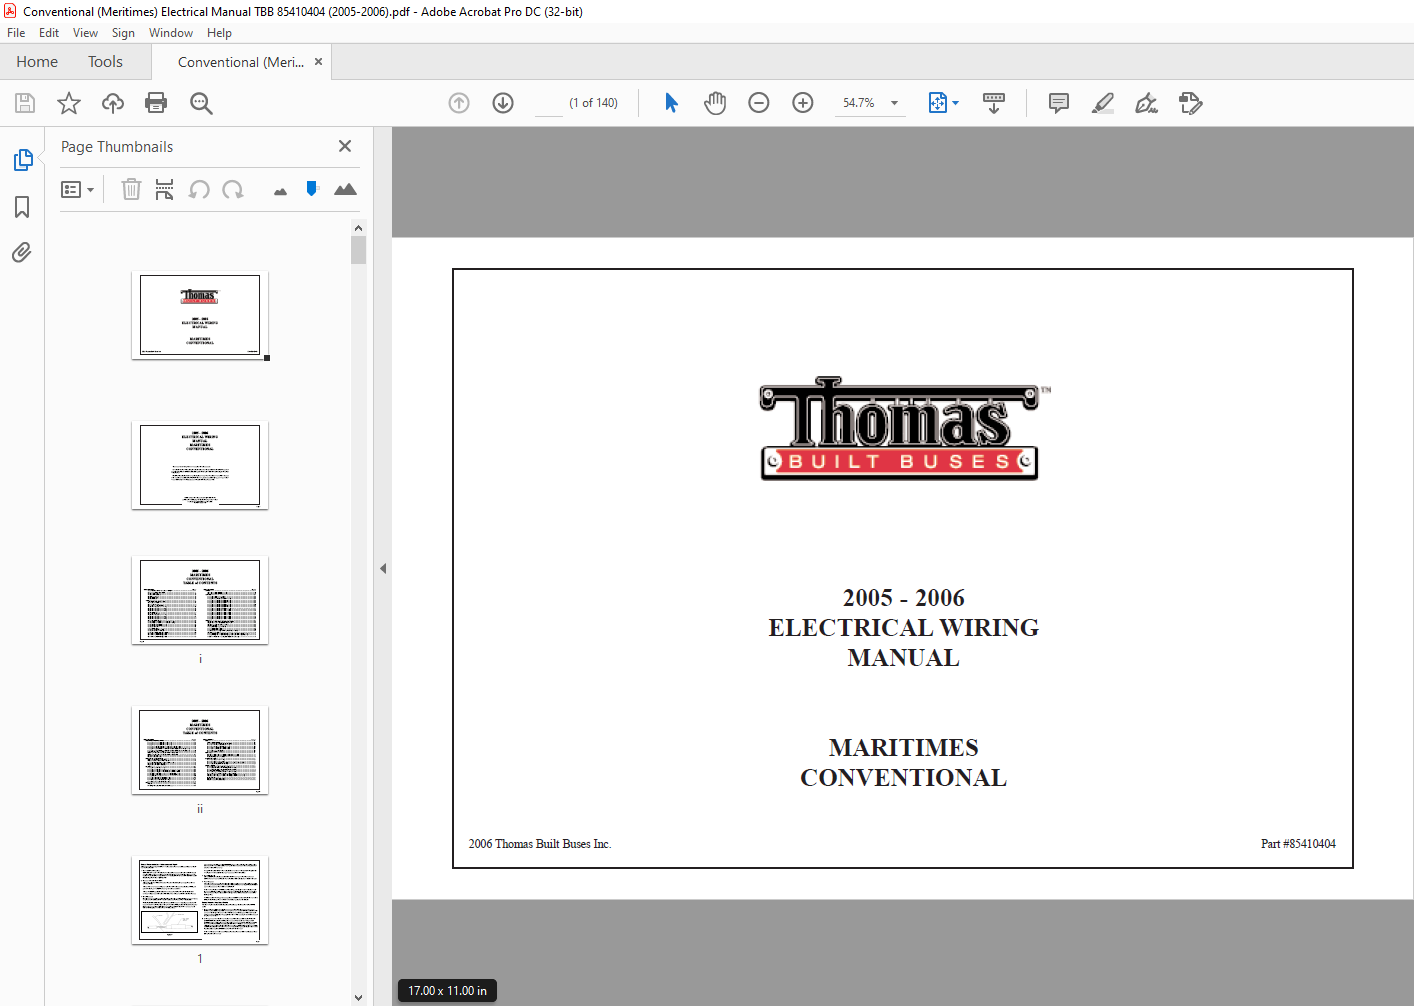1414x1006 pixels.
Task: Click the thumbnails scrollbar handle
Action: click(x=358, y=250)
